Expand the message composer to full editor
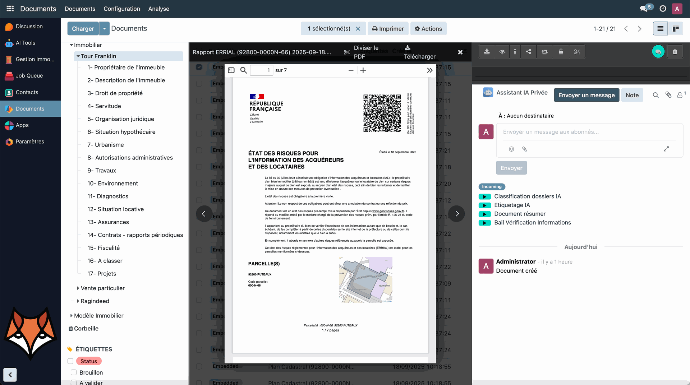 pyautogui.click(x=666, y=149)
